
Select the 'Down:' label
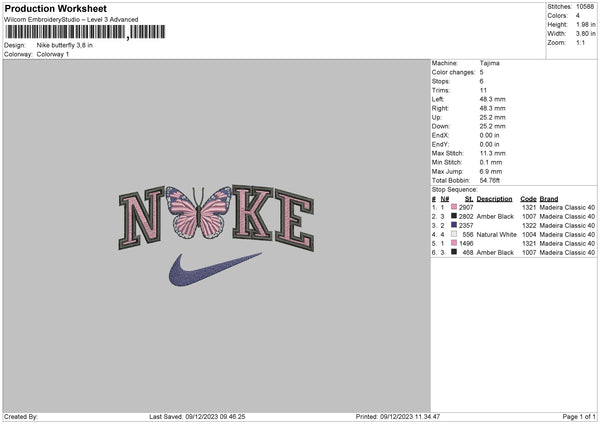tap(440, 126)
